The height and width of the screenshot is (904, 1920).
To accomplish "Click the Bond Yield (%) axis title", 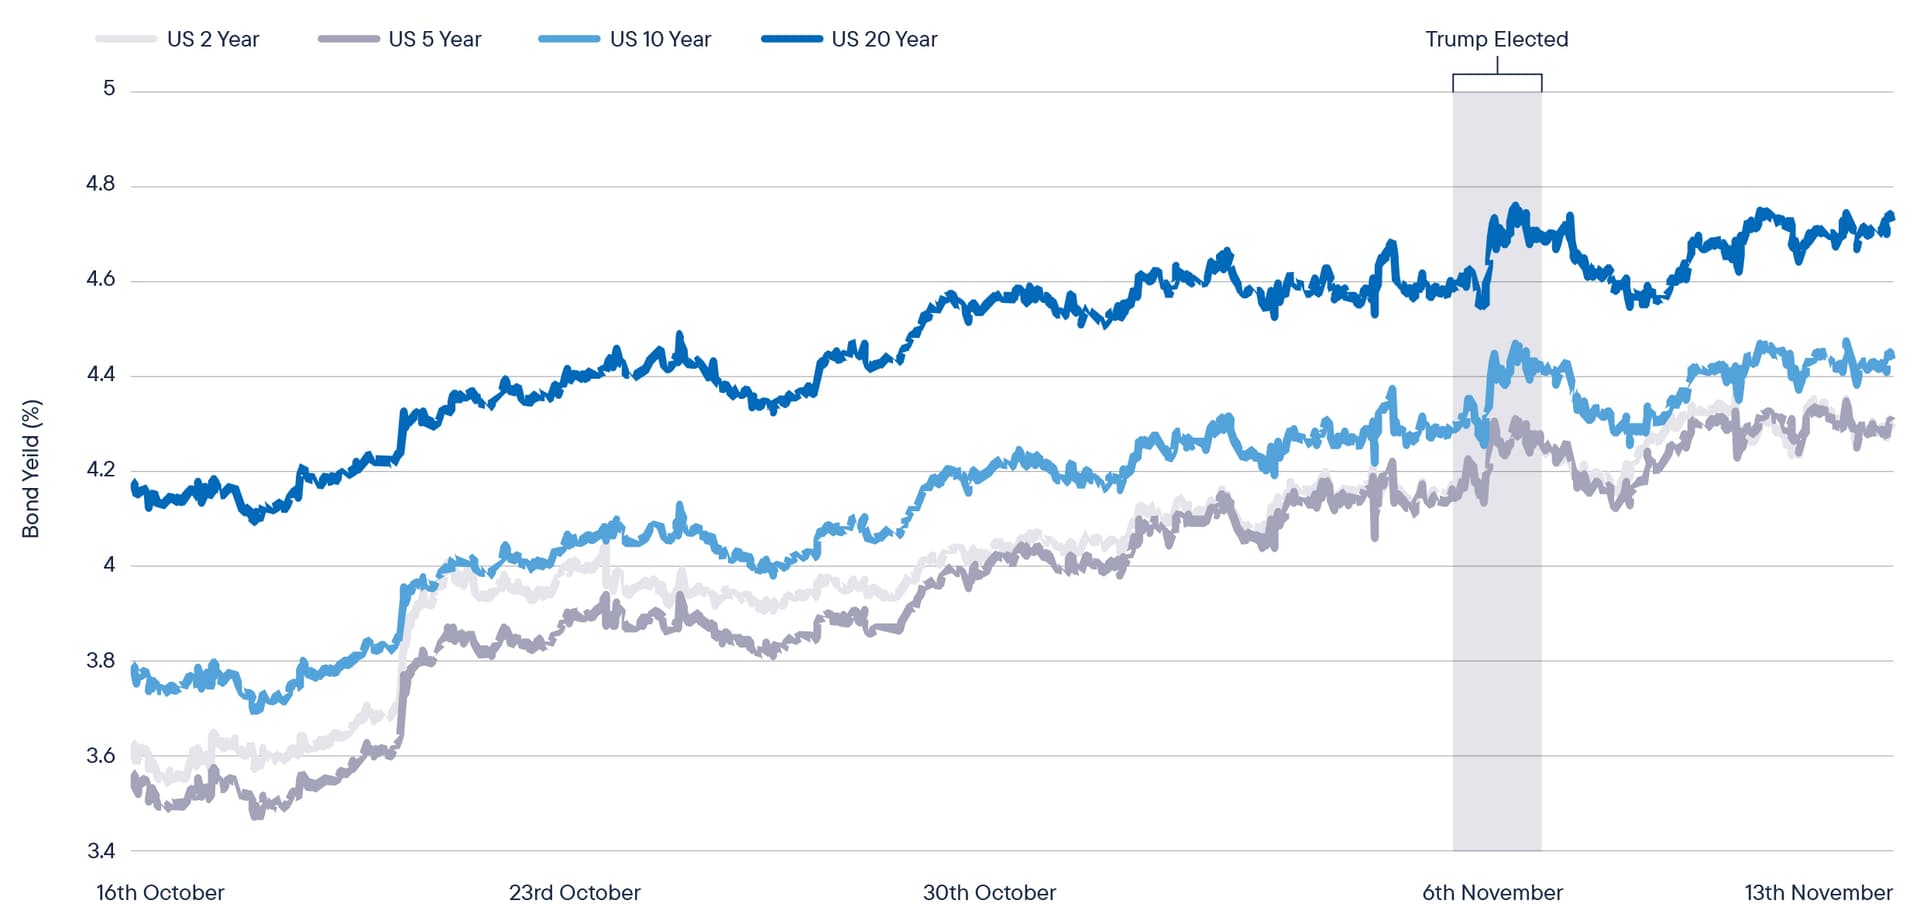I will (x=31, y=469).
